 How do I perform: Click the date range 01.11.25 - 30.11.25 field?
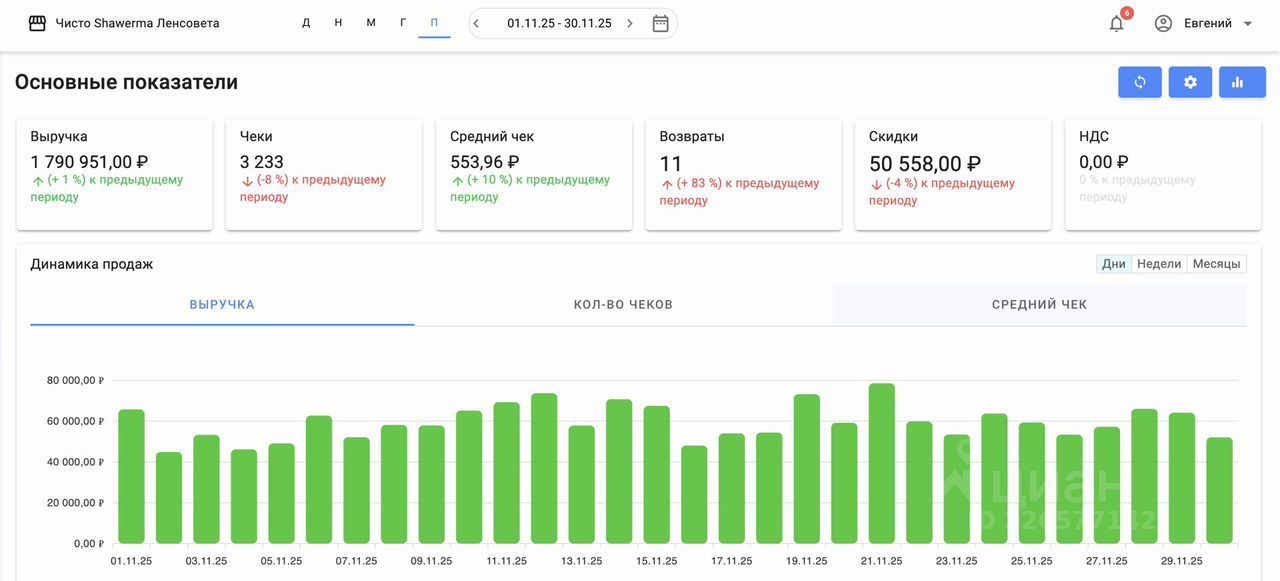559,23
